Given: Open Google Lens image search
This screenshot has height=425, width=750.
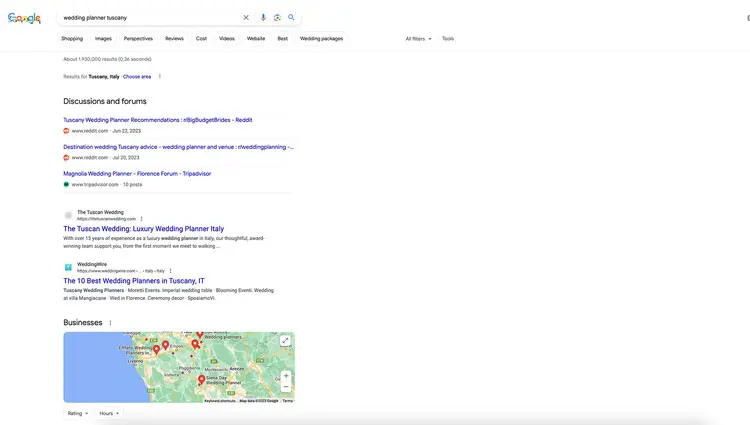Looking at the screenshot, I should pos(277,17).
